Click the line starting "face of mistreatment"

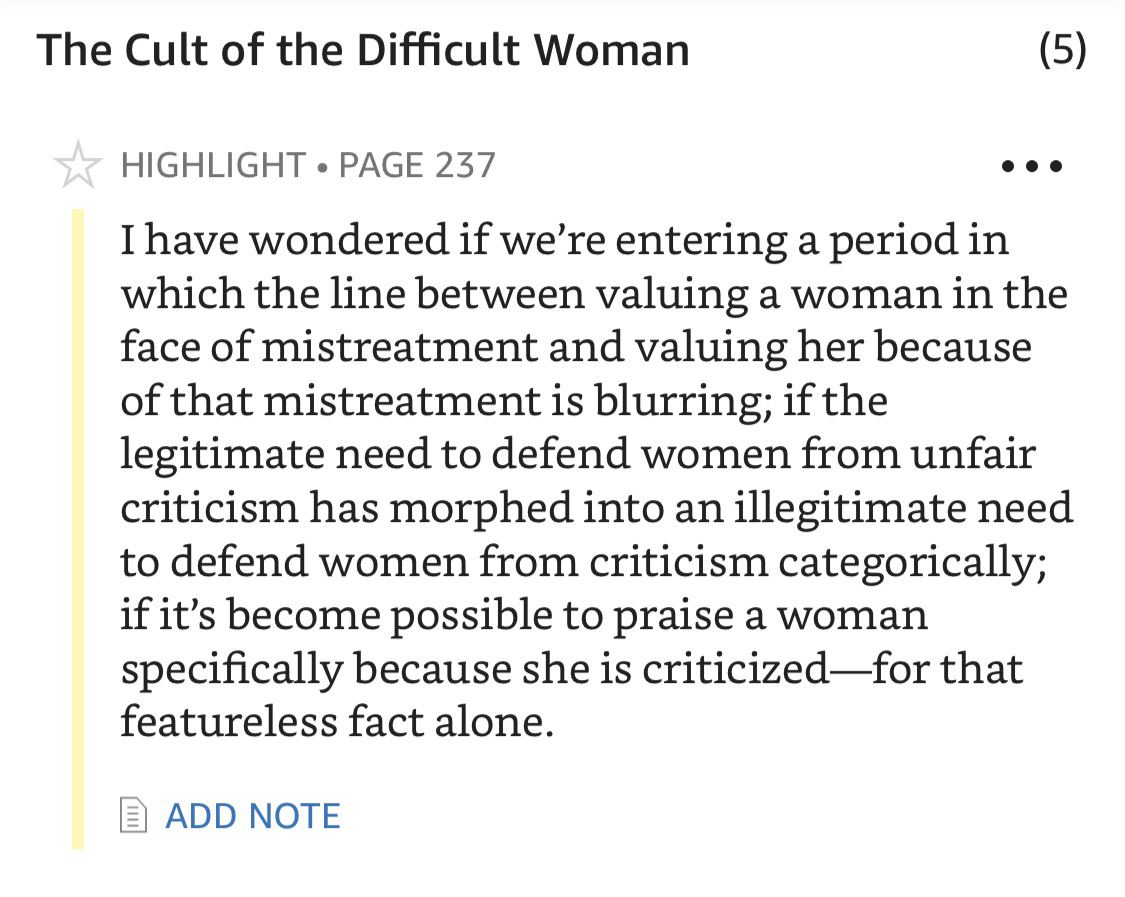(x=575, y=347)
